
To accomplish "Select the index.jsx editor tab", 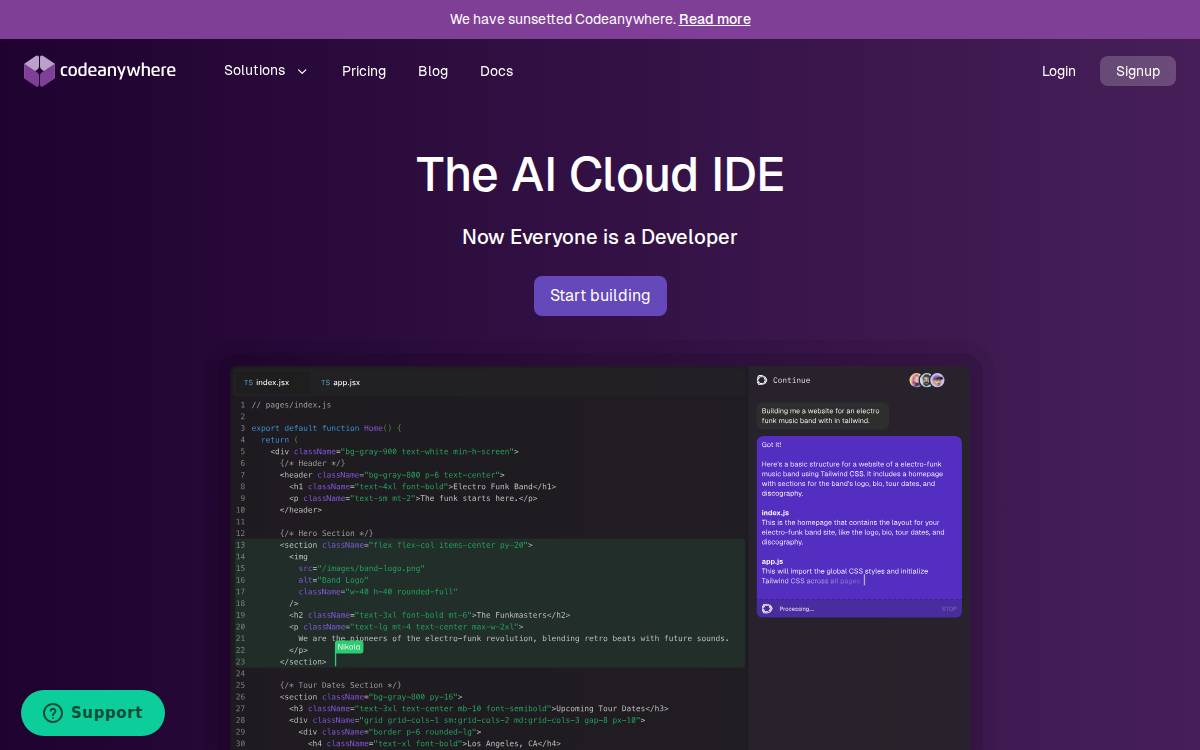I will (x=267, y=382).
